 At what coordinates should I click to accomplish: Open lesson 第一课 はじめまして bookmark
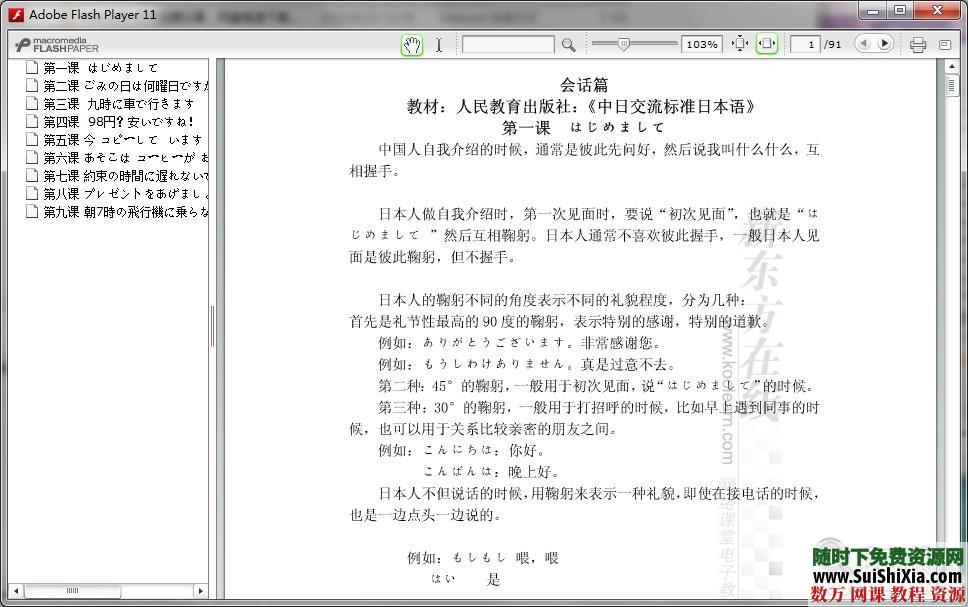point(100,67)
